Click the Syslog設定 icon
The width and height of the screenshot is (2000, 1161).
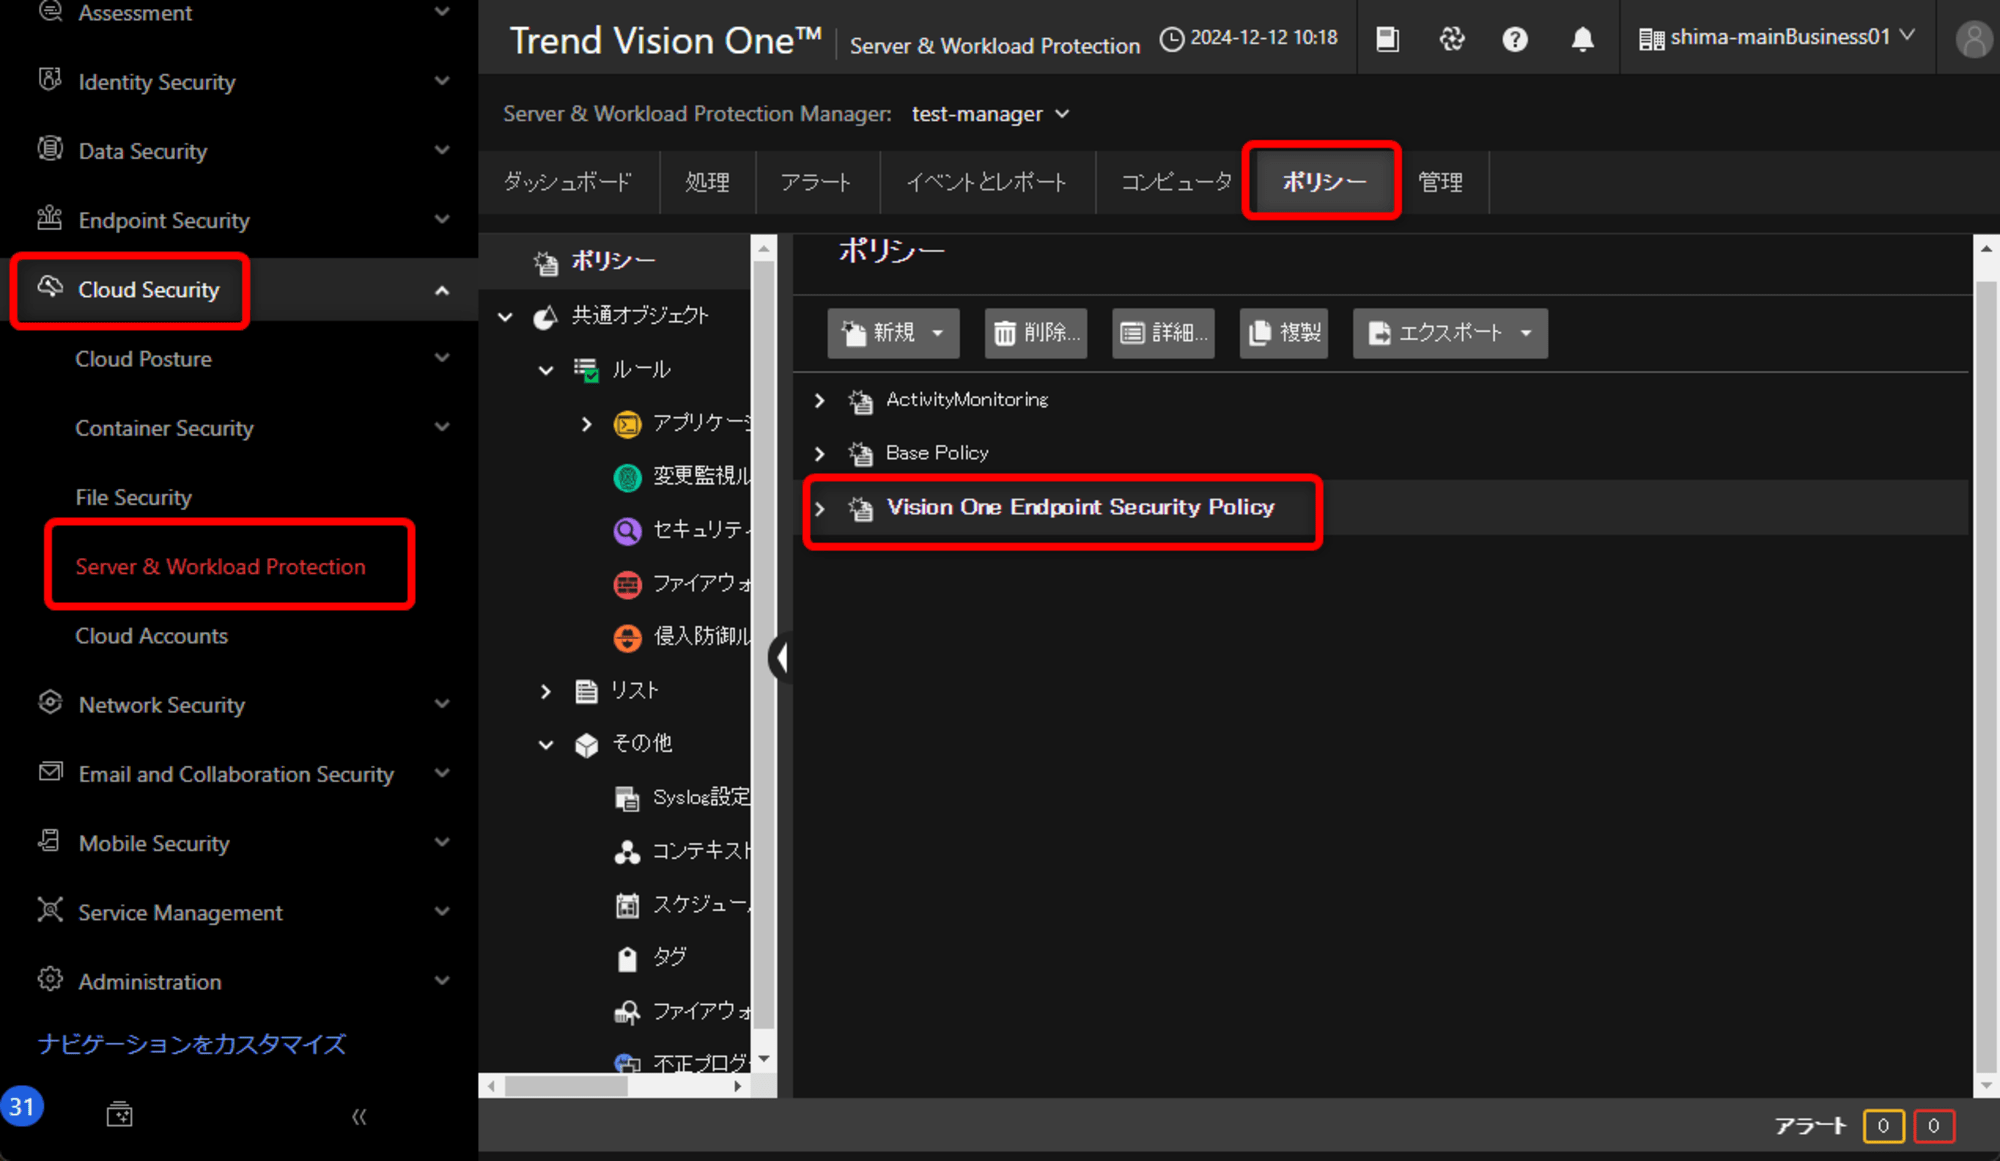(x=627, y=799)
